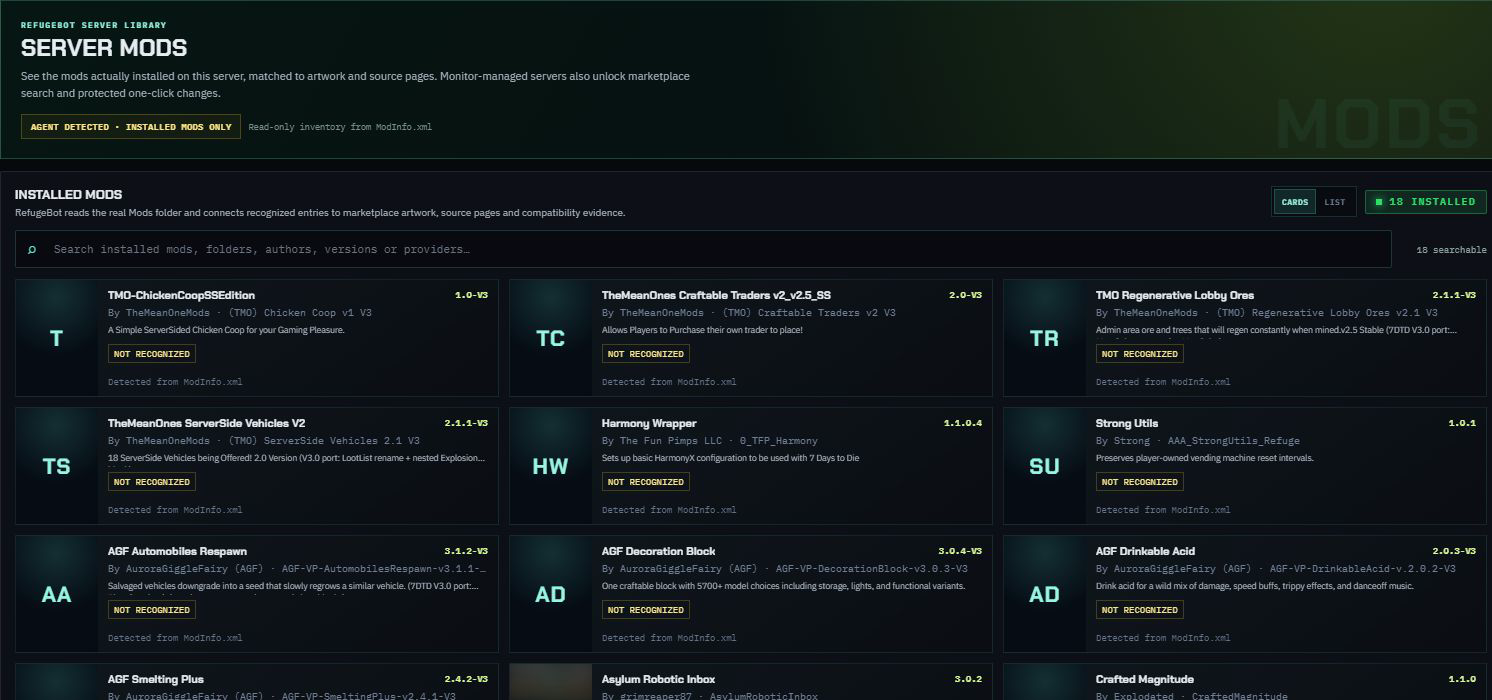Click the Agent Detected installed mods only badge
The image size is (1492, 700).
[x=131, y=127]
